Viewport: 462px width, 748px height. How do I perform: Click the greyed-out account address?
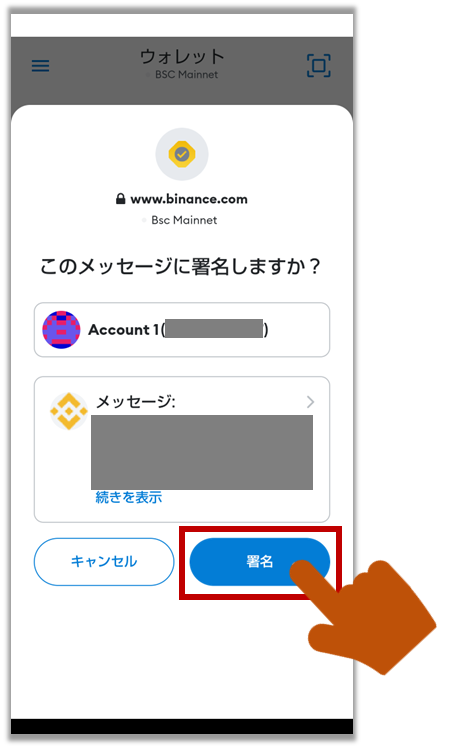(214, 329)
